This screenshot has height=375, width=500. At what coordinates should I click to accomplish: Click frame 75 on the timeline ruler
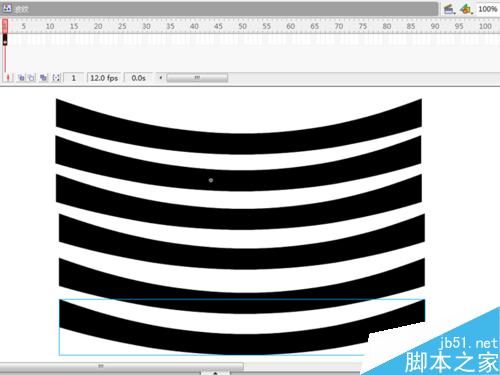tap(363, 26)
